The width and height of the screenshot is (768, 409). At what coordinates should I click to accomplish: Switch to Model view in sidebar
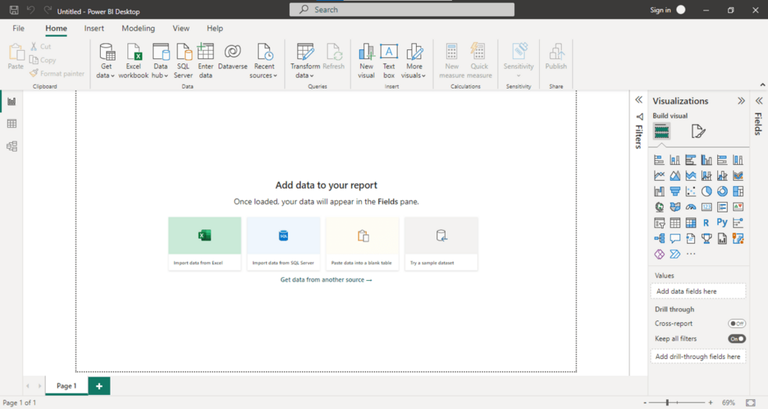pos(12,146)
